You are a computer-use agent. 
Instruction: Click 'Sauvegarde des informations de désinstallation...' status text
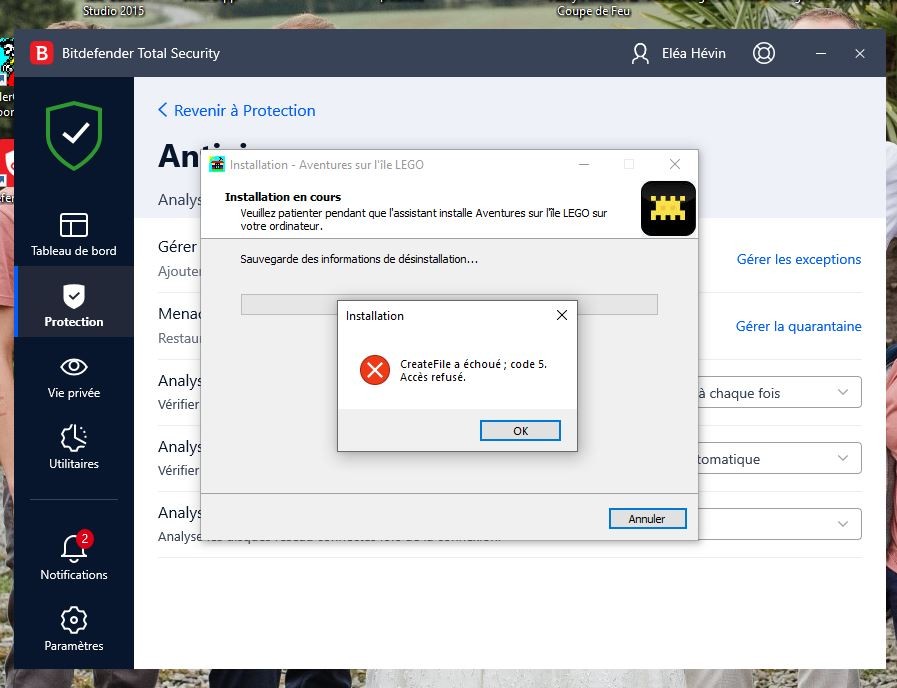click(x=359, y=259)
